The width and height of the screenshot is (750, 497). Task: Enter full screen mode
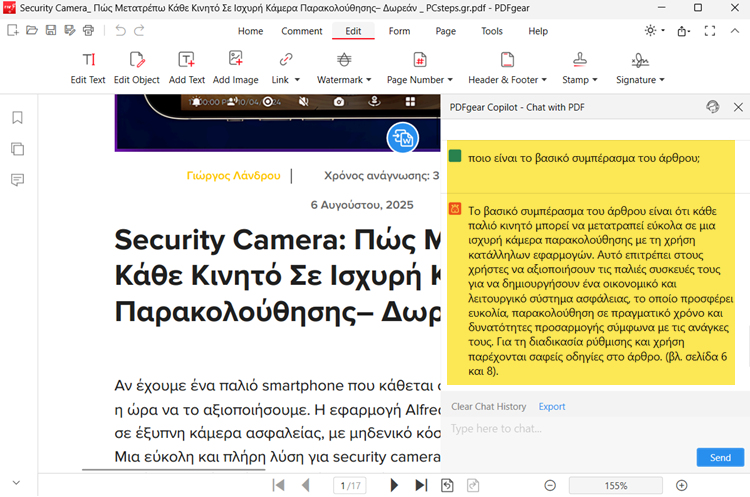710,31
